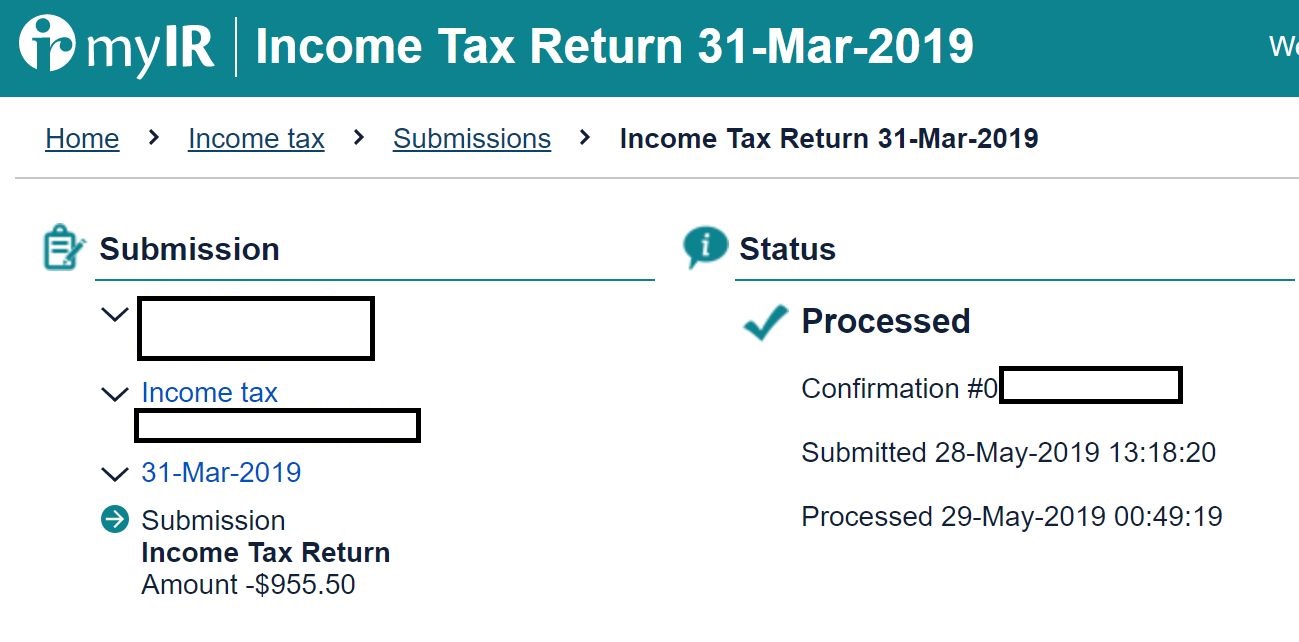Click the current Income Tax Return breadcrumb

point(828,139)
